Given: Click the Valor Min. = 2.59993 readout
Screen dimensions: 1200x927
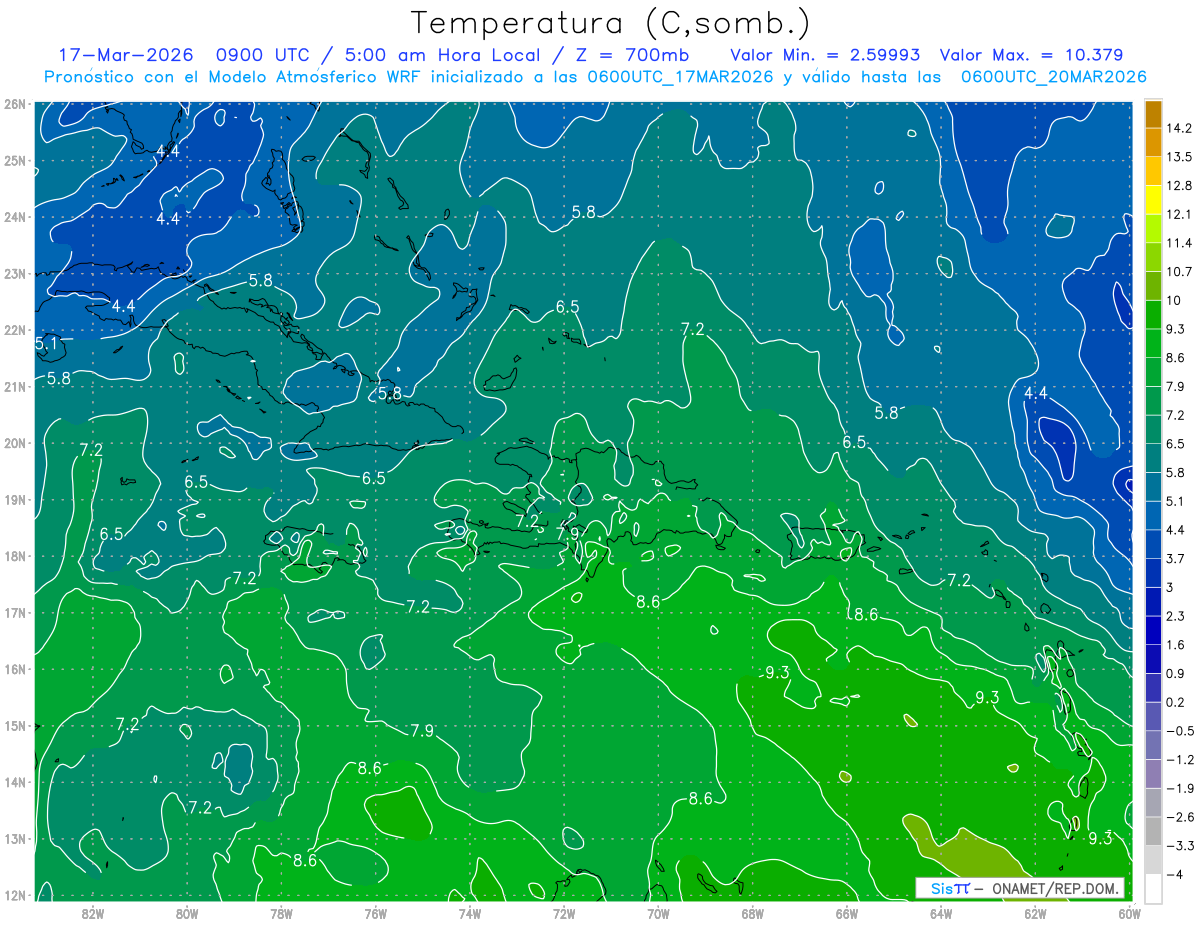Looking at the screenshot, I should pyautogui.click(x=825, y=55).
